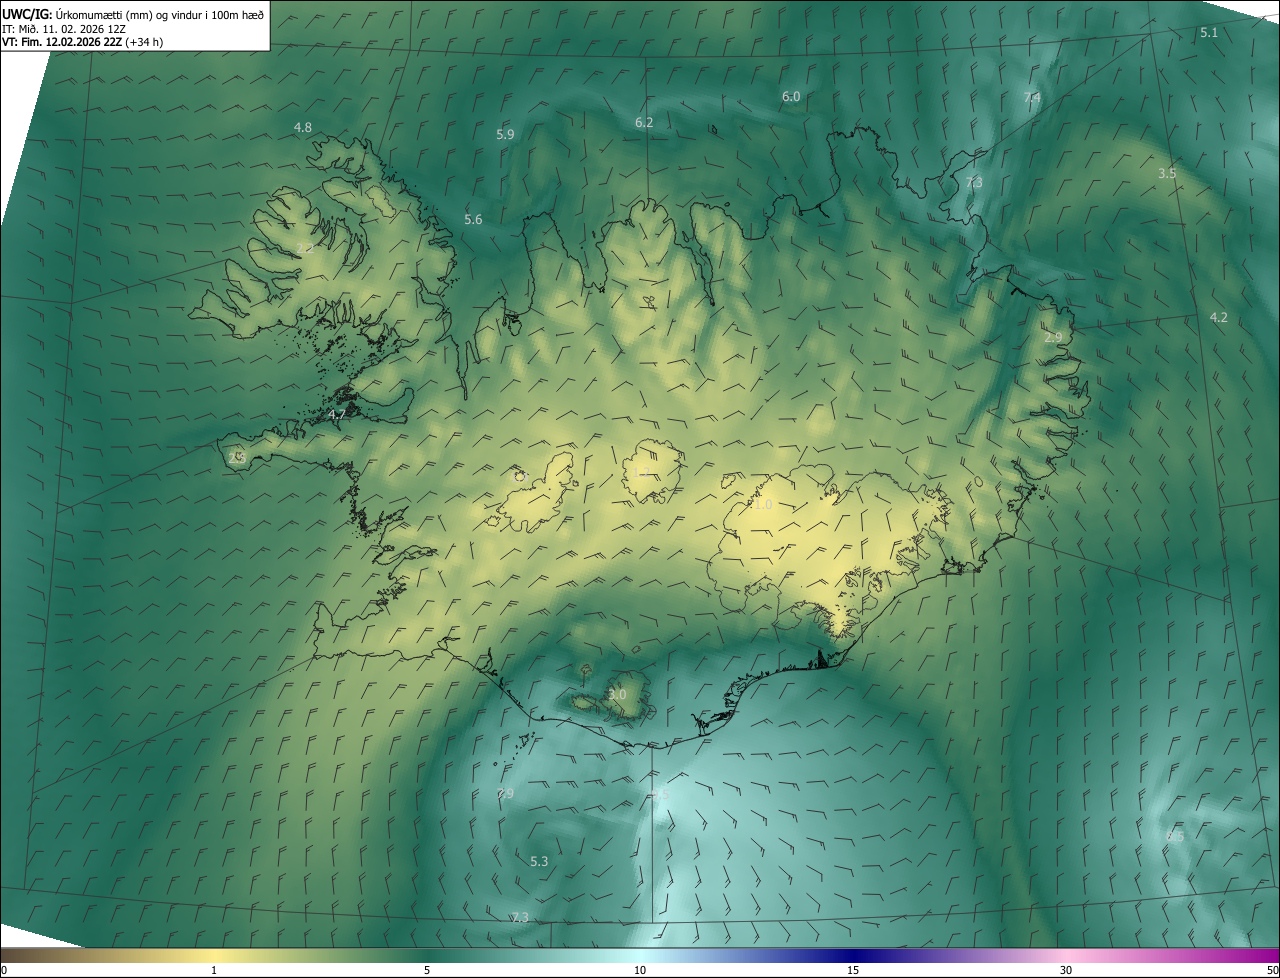Click the 5.3 map value
The width and height of the screenshot is (1280, 978).
point(539,861)
